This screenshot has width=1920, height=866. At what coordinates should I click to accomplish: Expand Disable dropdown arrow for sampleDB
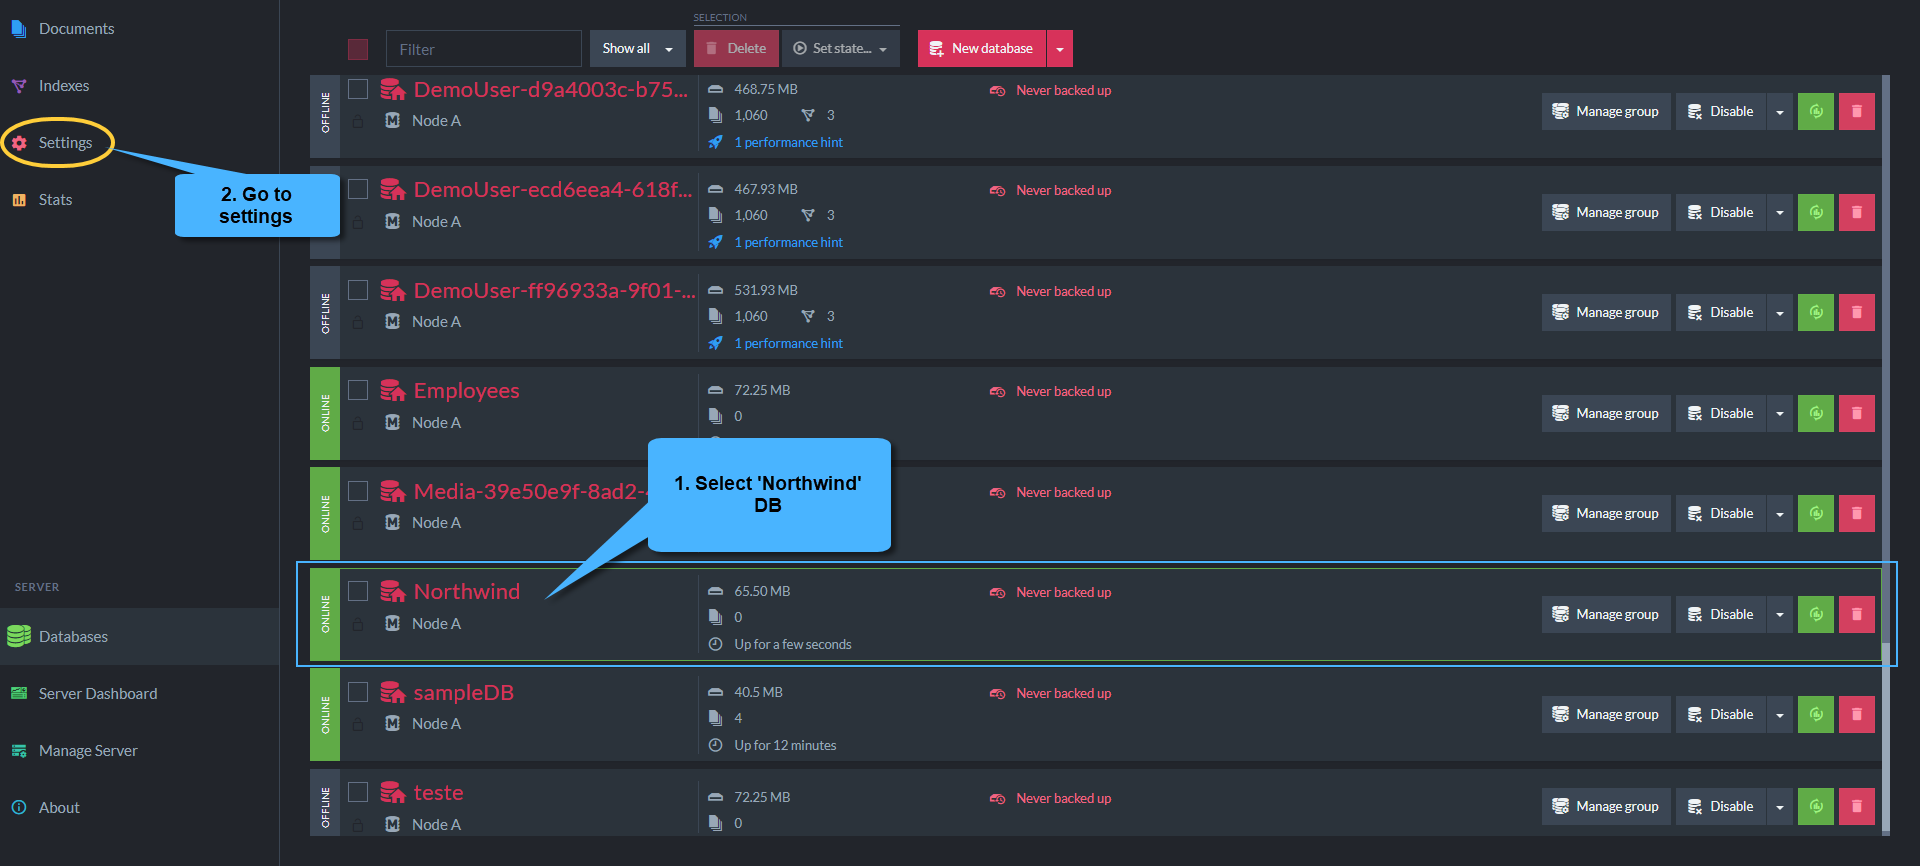[1779, 714]
